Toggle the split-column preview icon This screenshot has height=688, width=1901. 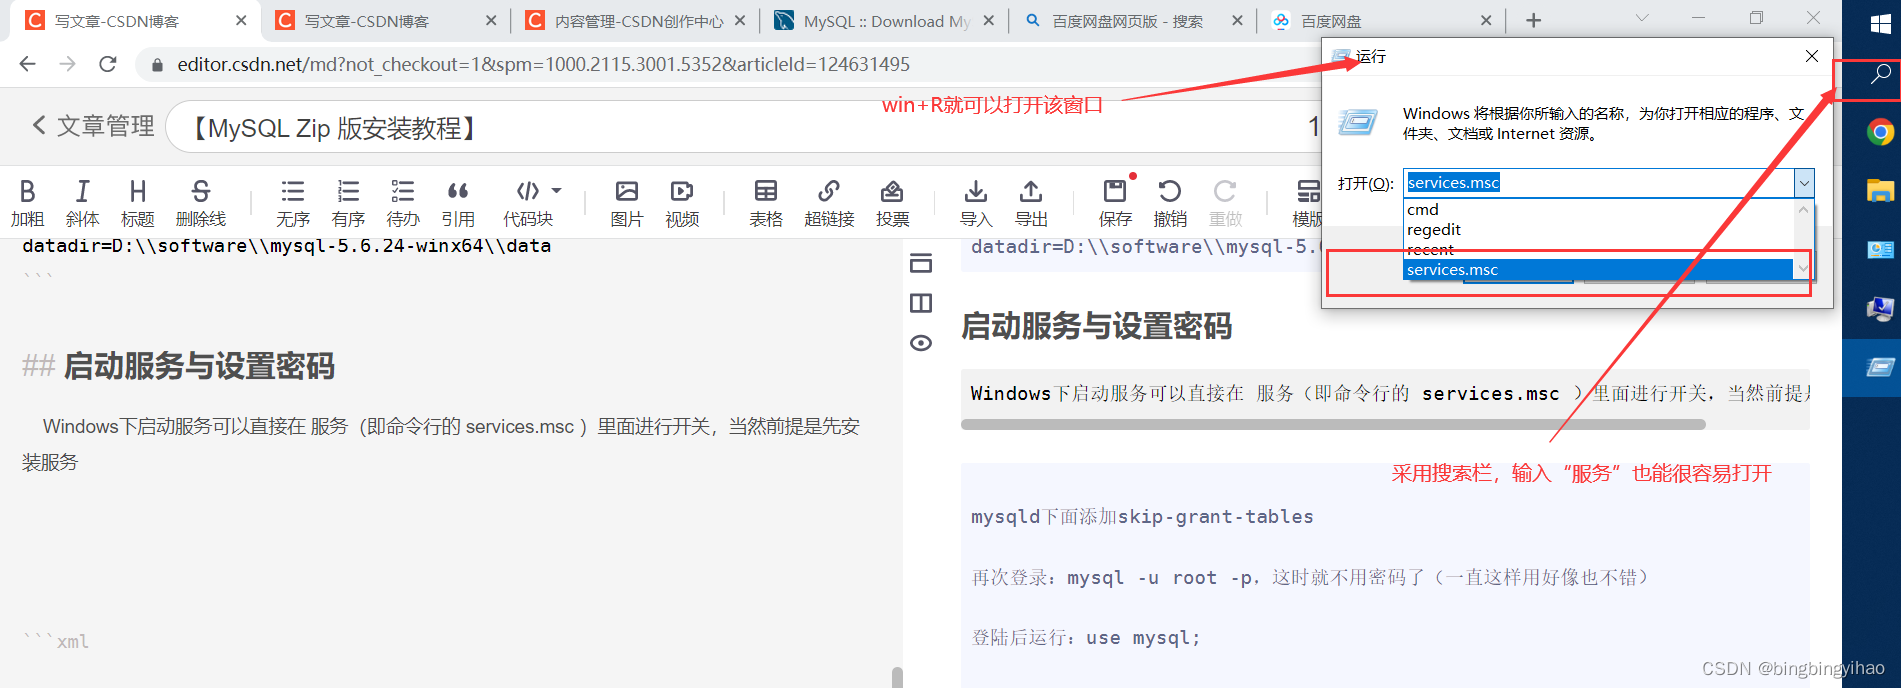(x=921, y=303)
